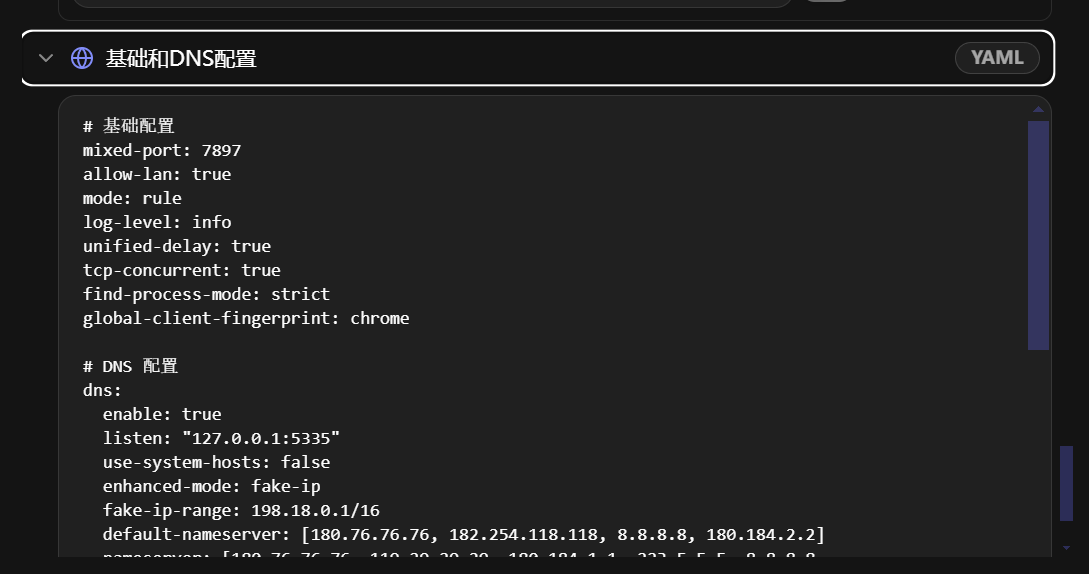
Task: Click the fake-ip-range: 198.18.0.1/16 line
Action: [x=241, y=510]
